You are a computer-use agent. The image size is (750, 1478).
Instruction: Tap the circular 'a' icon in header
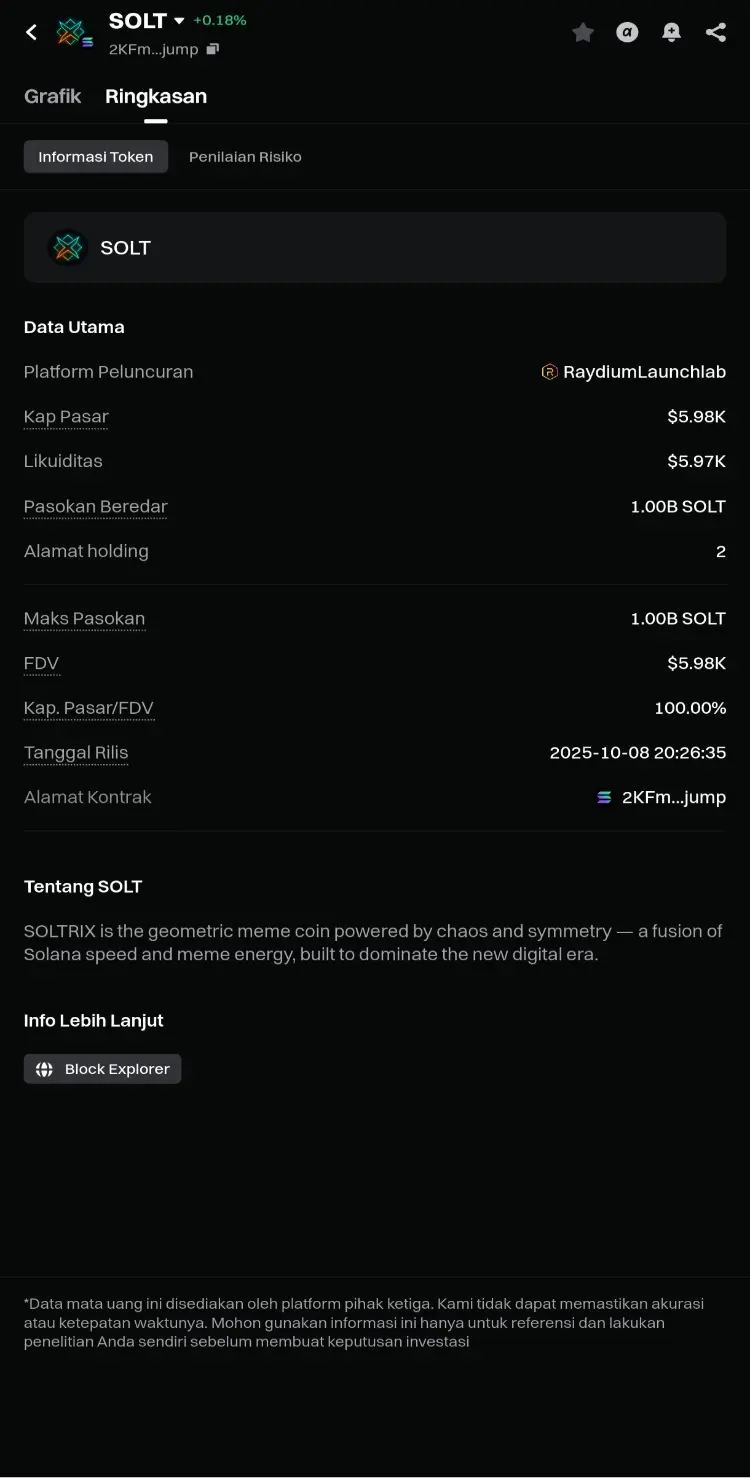coord(627,33)
